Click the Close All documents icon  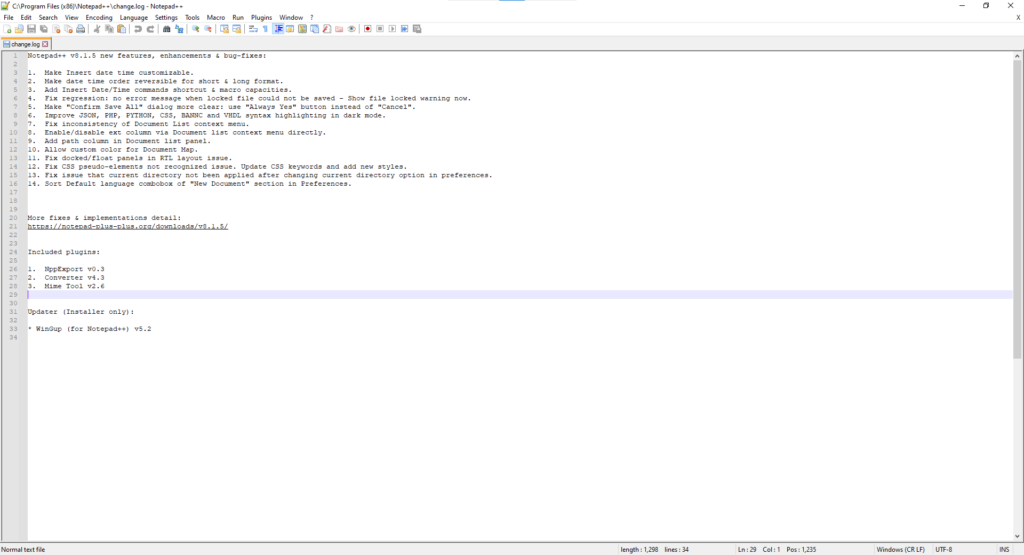coord(68,29)
